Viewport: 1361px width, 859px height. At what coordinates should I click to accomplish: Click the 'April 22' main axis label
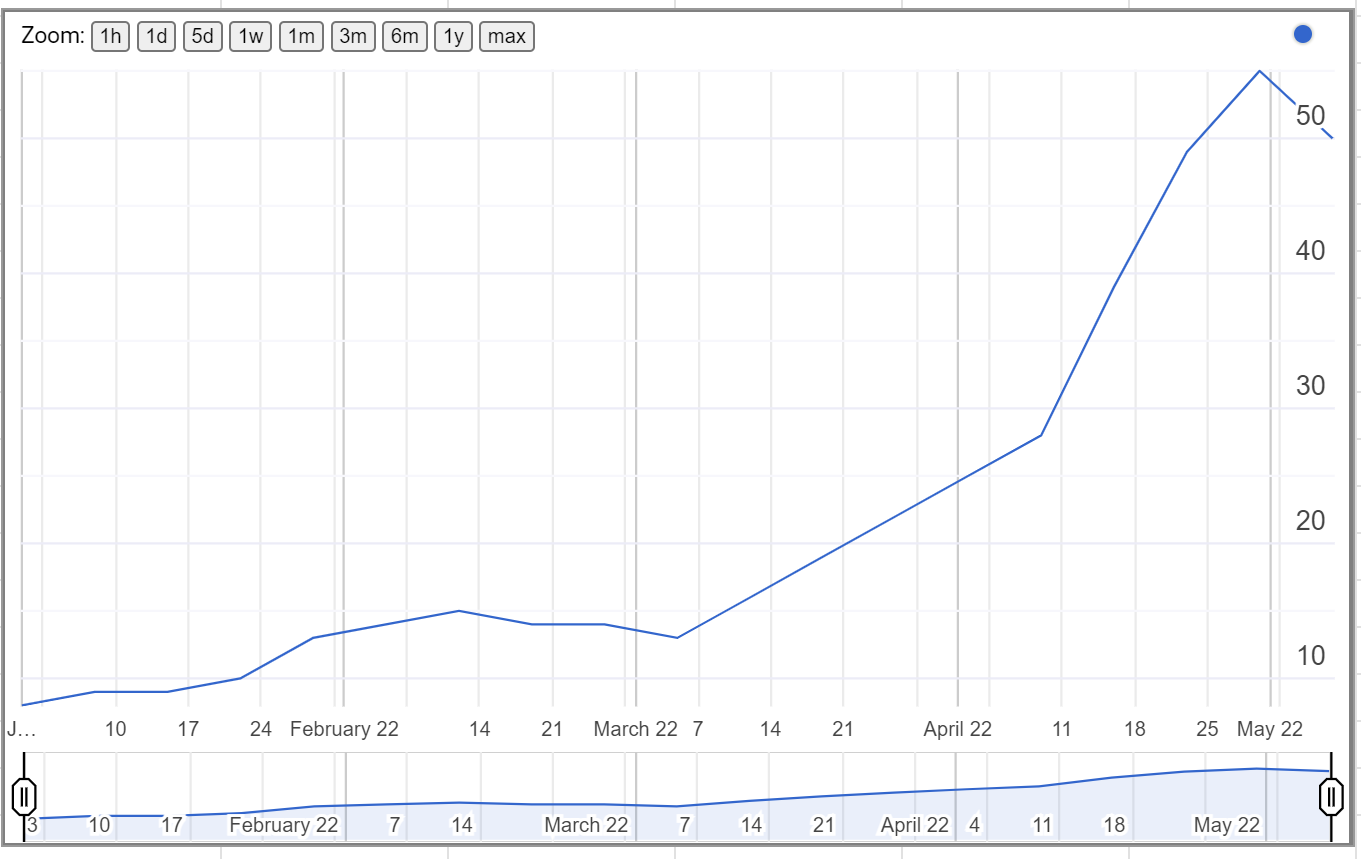(957, 729)
